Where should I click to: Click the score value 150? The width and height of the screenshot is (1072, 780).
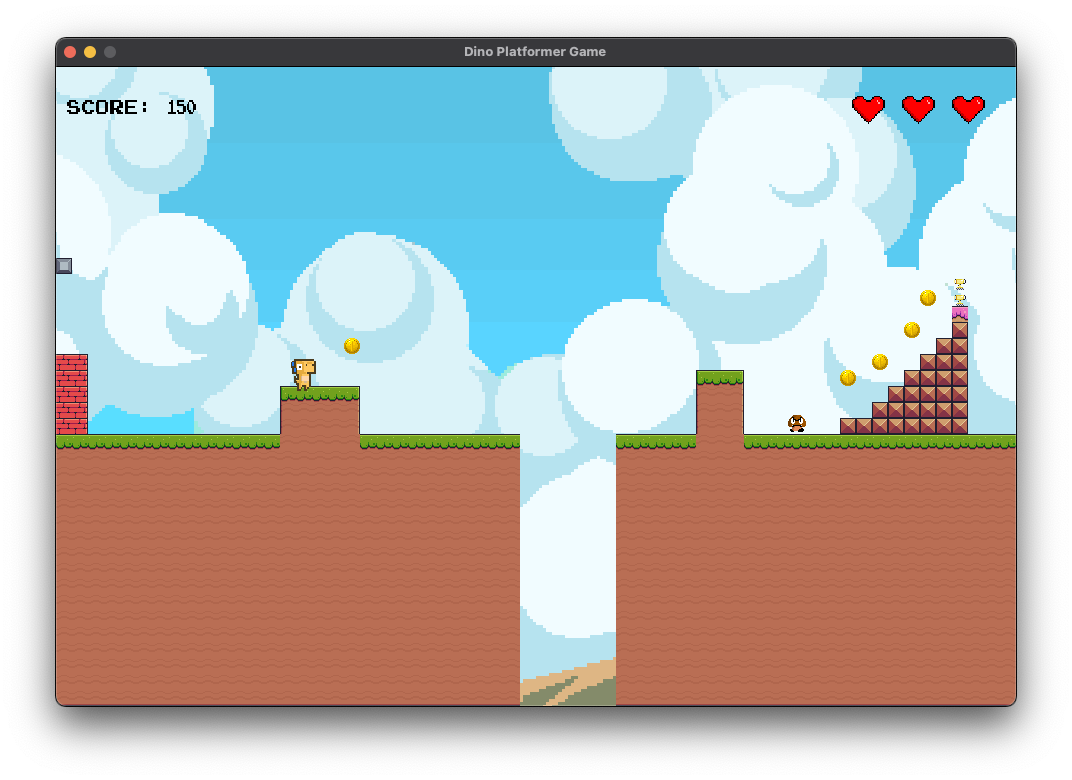(x=181, y=107)
